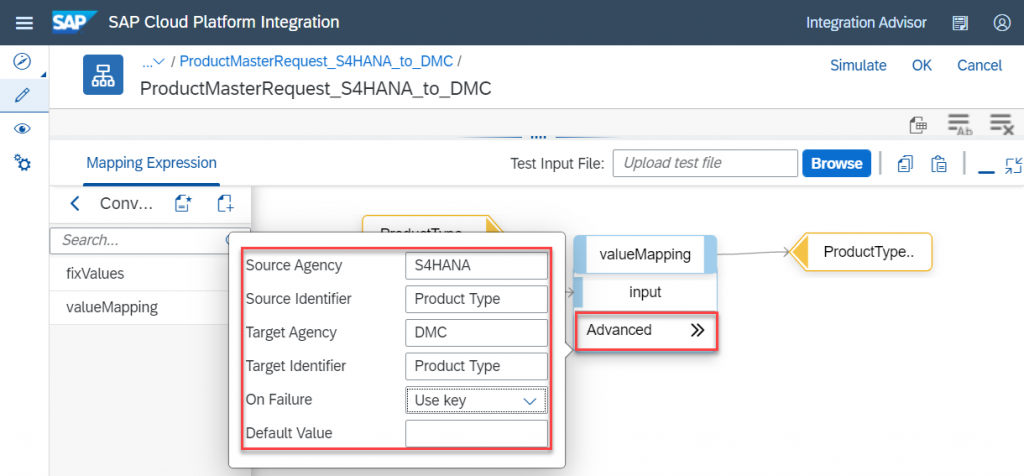Screen dimensions: 1024x476
Task: Click the text lines Ab toolbar icon
Action: click(961, 125)
